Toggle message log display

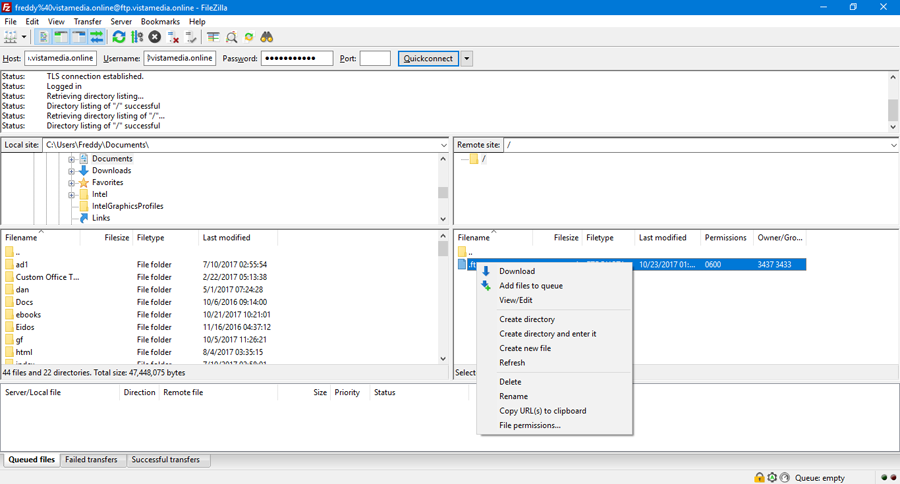click(43, 37)
